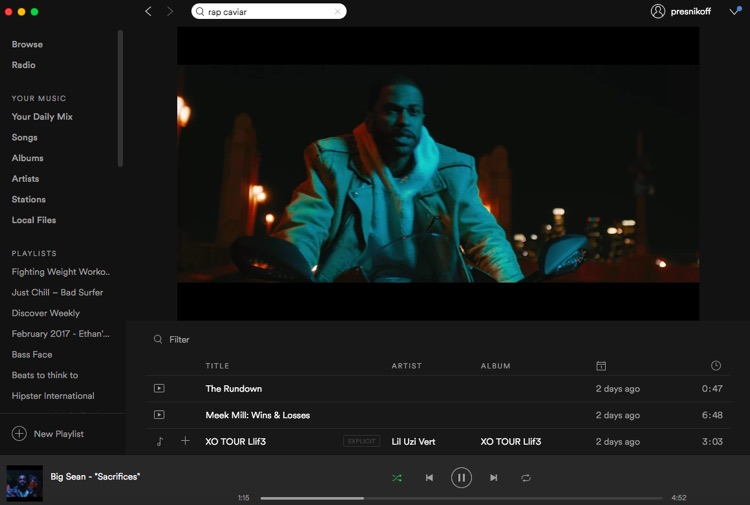Click '2 days ago' in The Rundown row
The width and height of the screenshot is (750, 505).
[x=618, y=389]
